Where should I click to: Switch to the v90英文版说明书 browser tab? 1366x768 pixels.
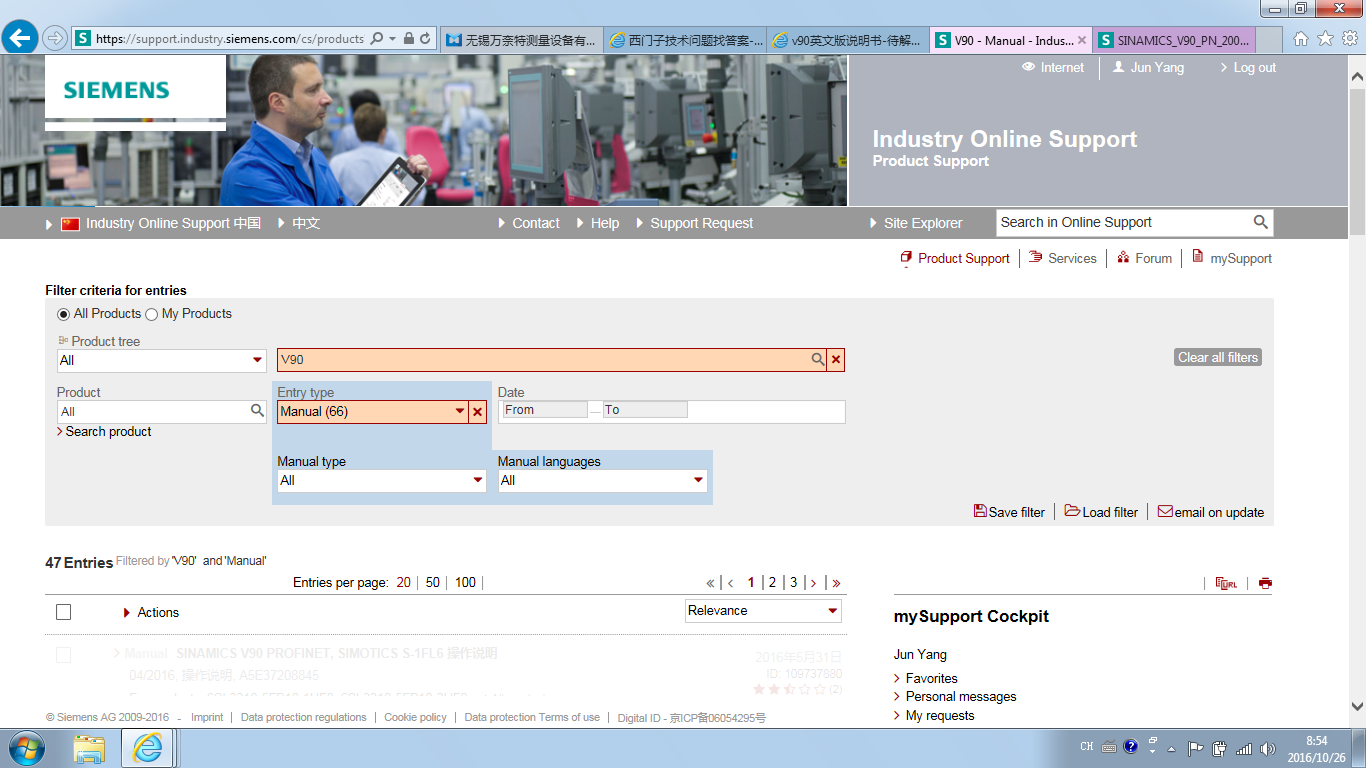(x=849, y=40)
